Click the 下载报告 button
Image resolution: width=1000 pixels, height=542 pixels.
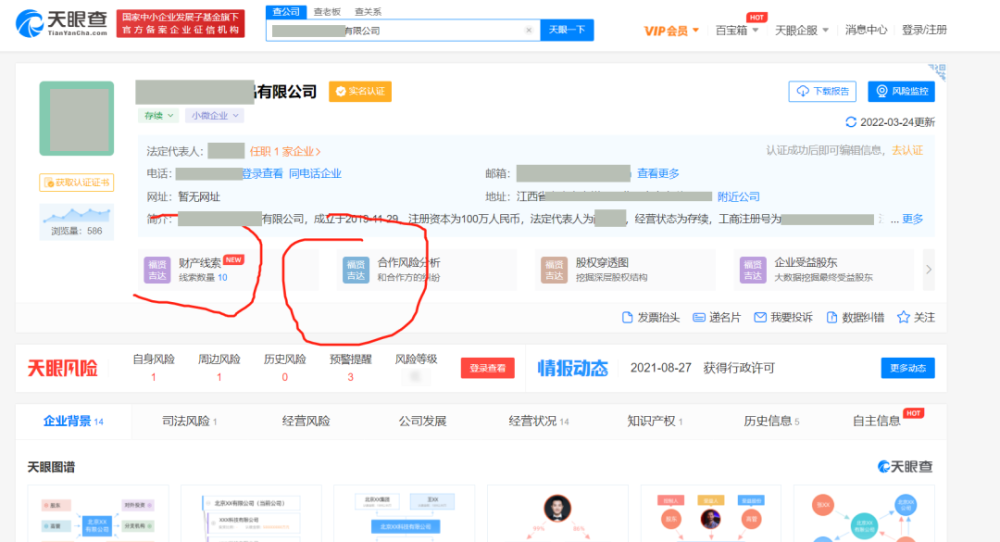click(823, 91)
